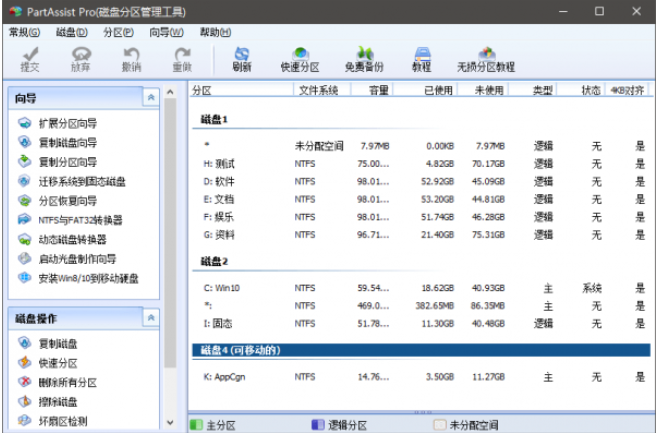Sort by the 4KB对齐 column header

[x=626, y=90]
